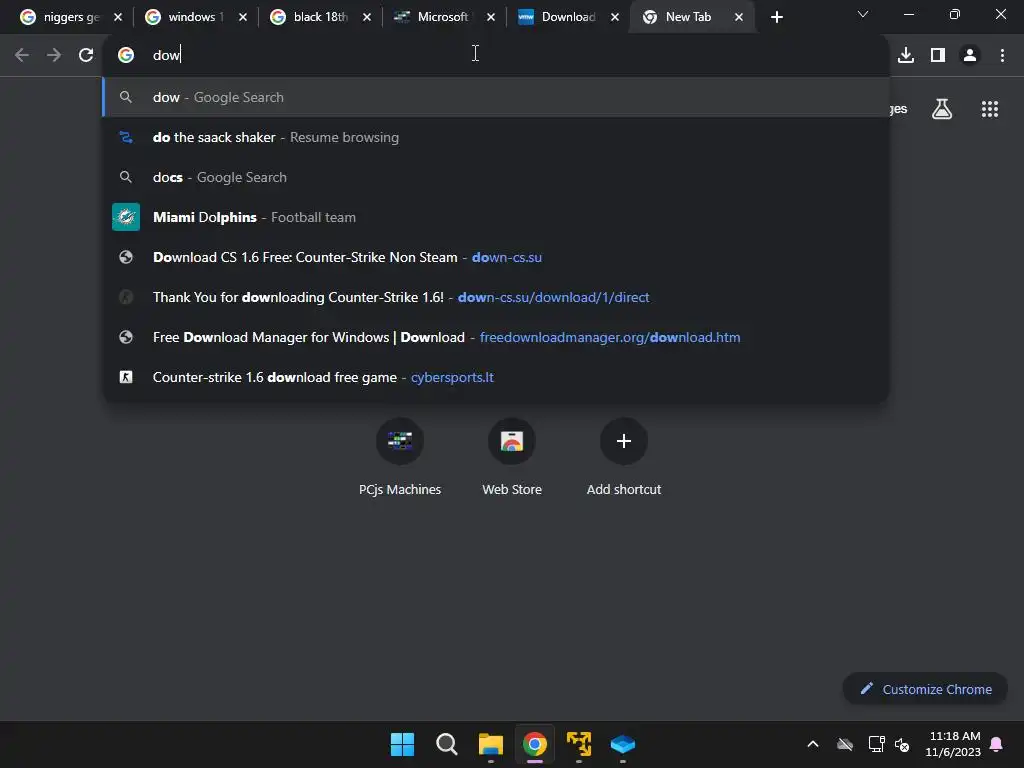Screen dimensions: 1024x768
Task: Open the Chrome three-dot menu
Action: coord(1002,55)
